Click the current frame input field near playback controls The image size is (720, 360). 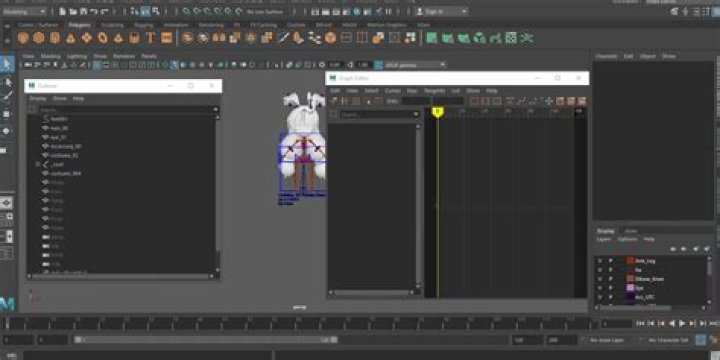pos(617,324)
